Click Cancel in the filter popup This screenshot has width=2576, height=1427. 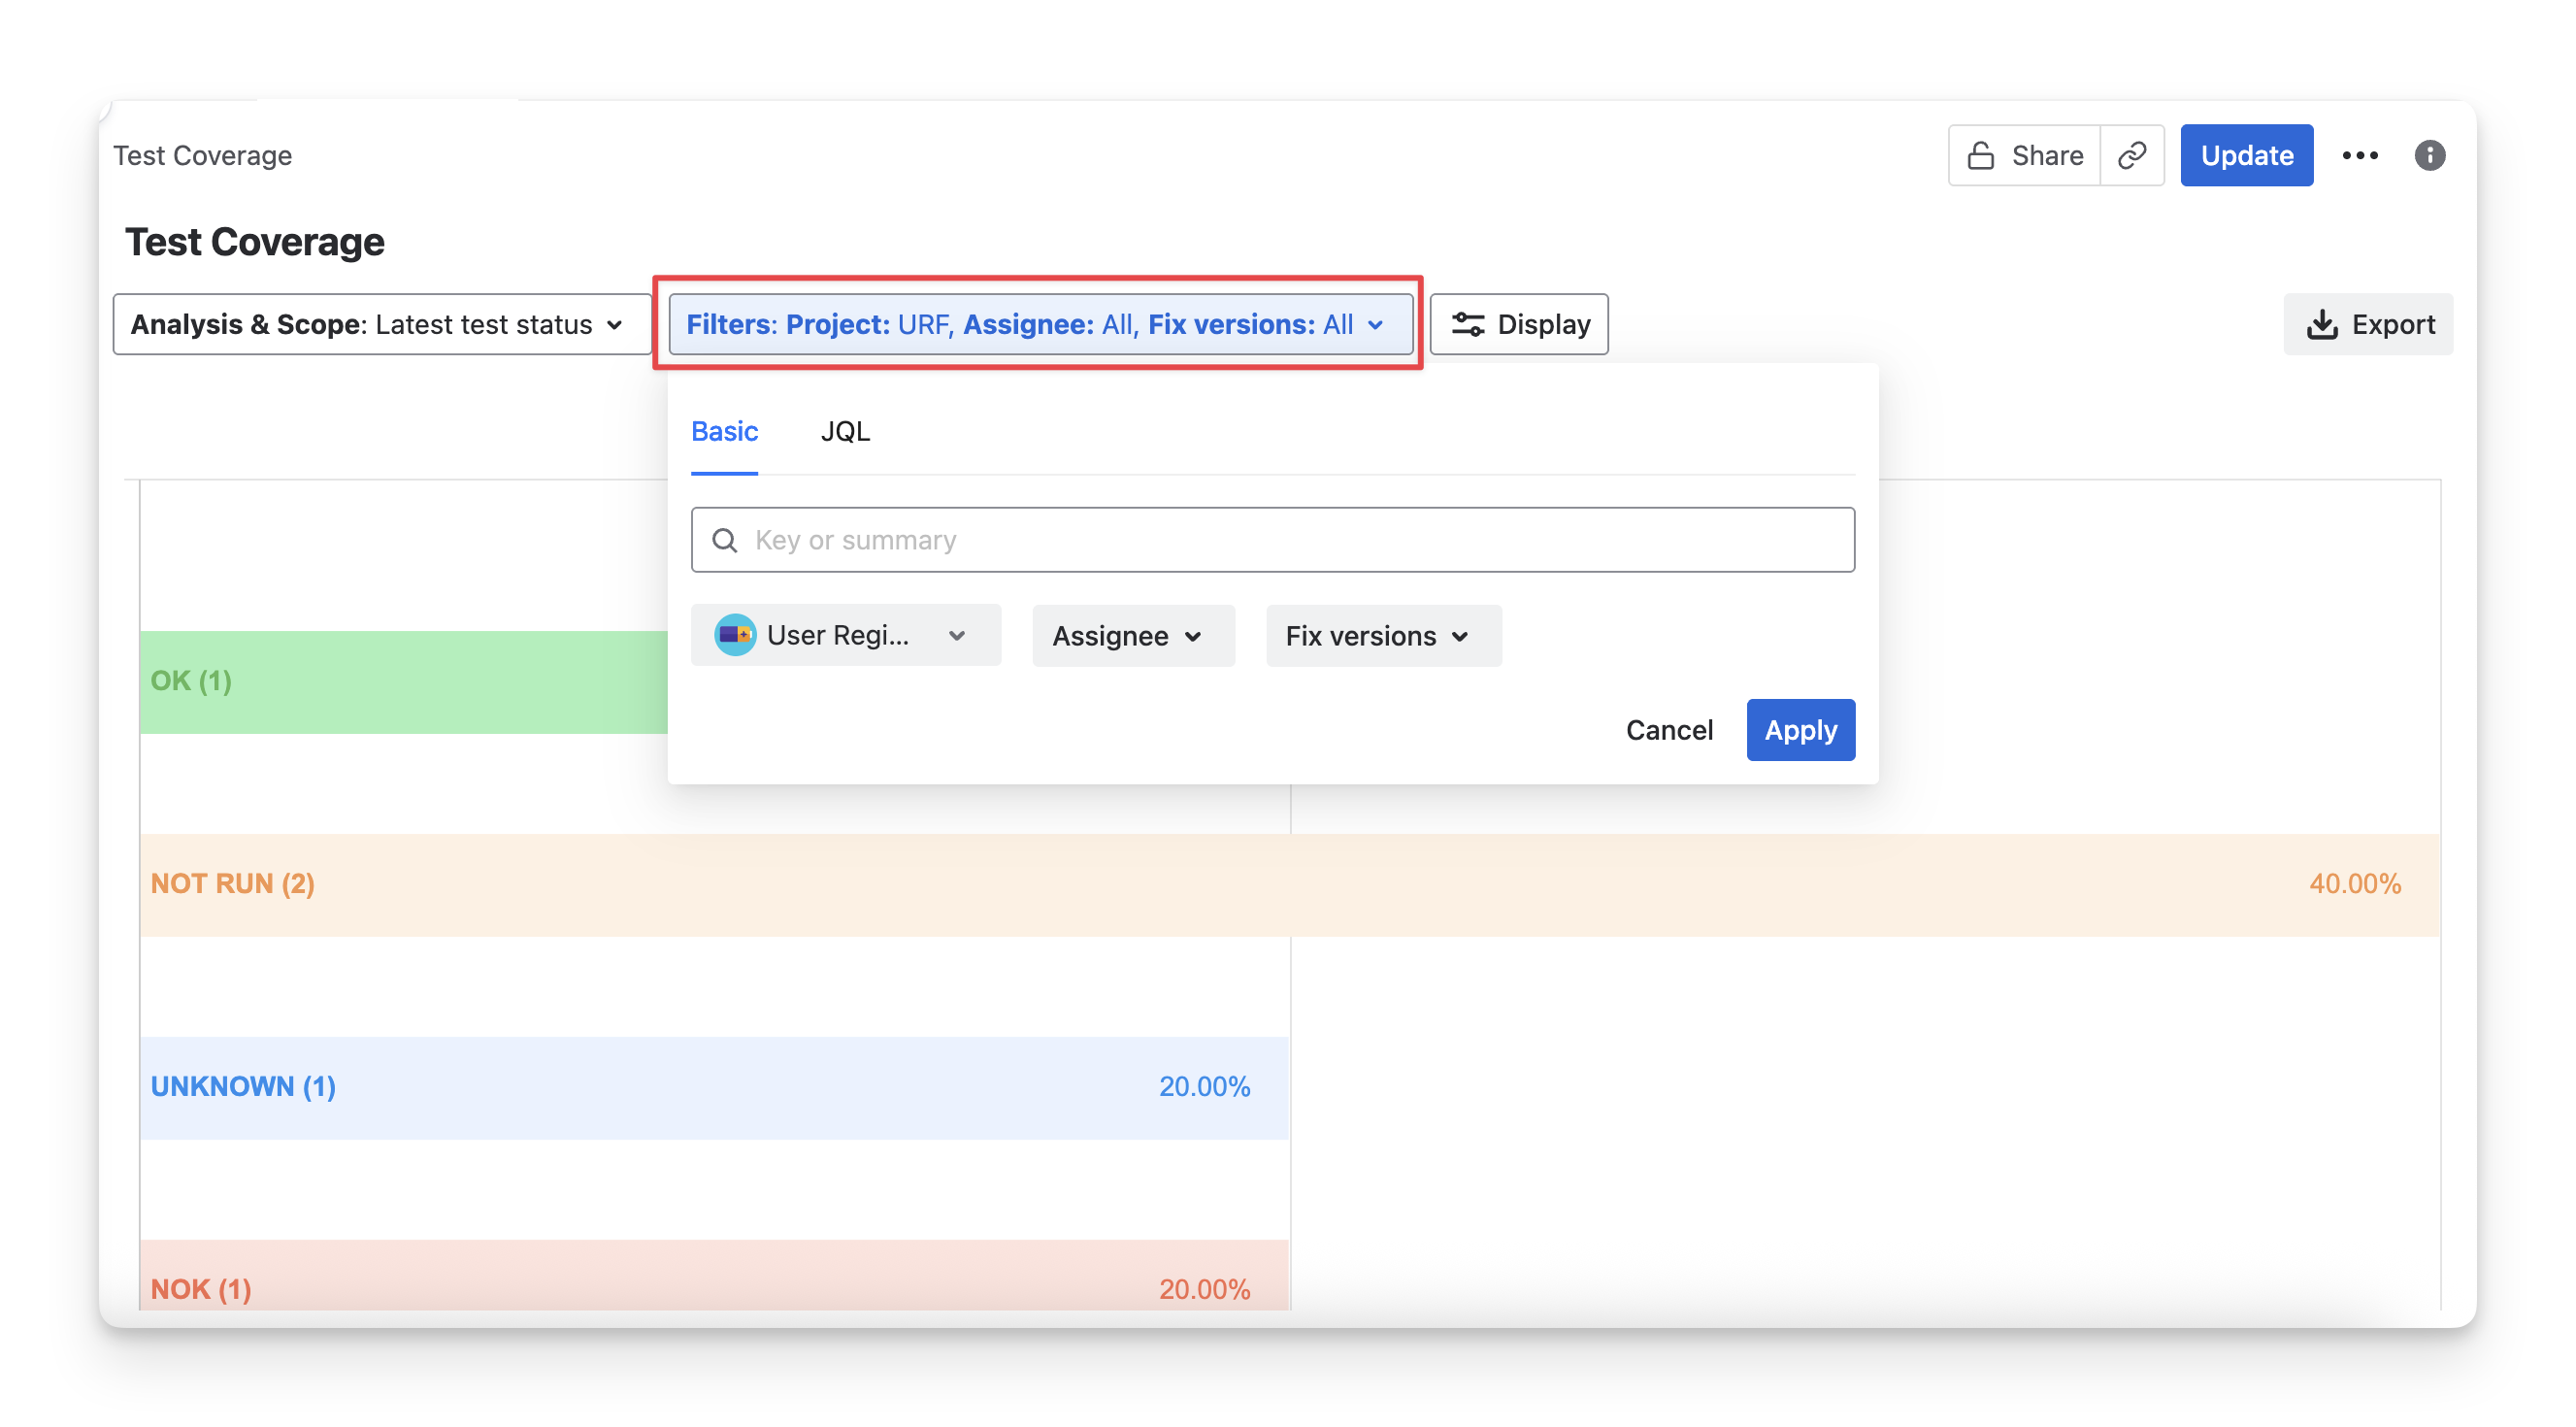[1668, 730]
